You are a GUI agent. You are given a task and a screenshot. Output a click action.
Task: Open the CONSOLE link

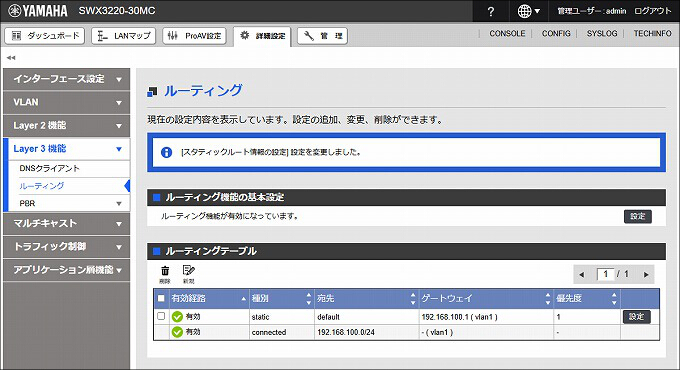507,33
